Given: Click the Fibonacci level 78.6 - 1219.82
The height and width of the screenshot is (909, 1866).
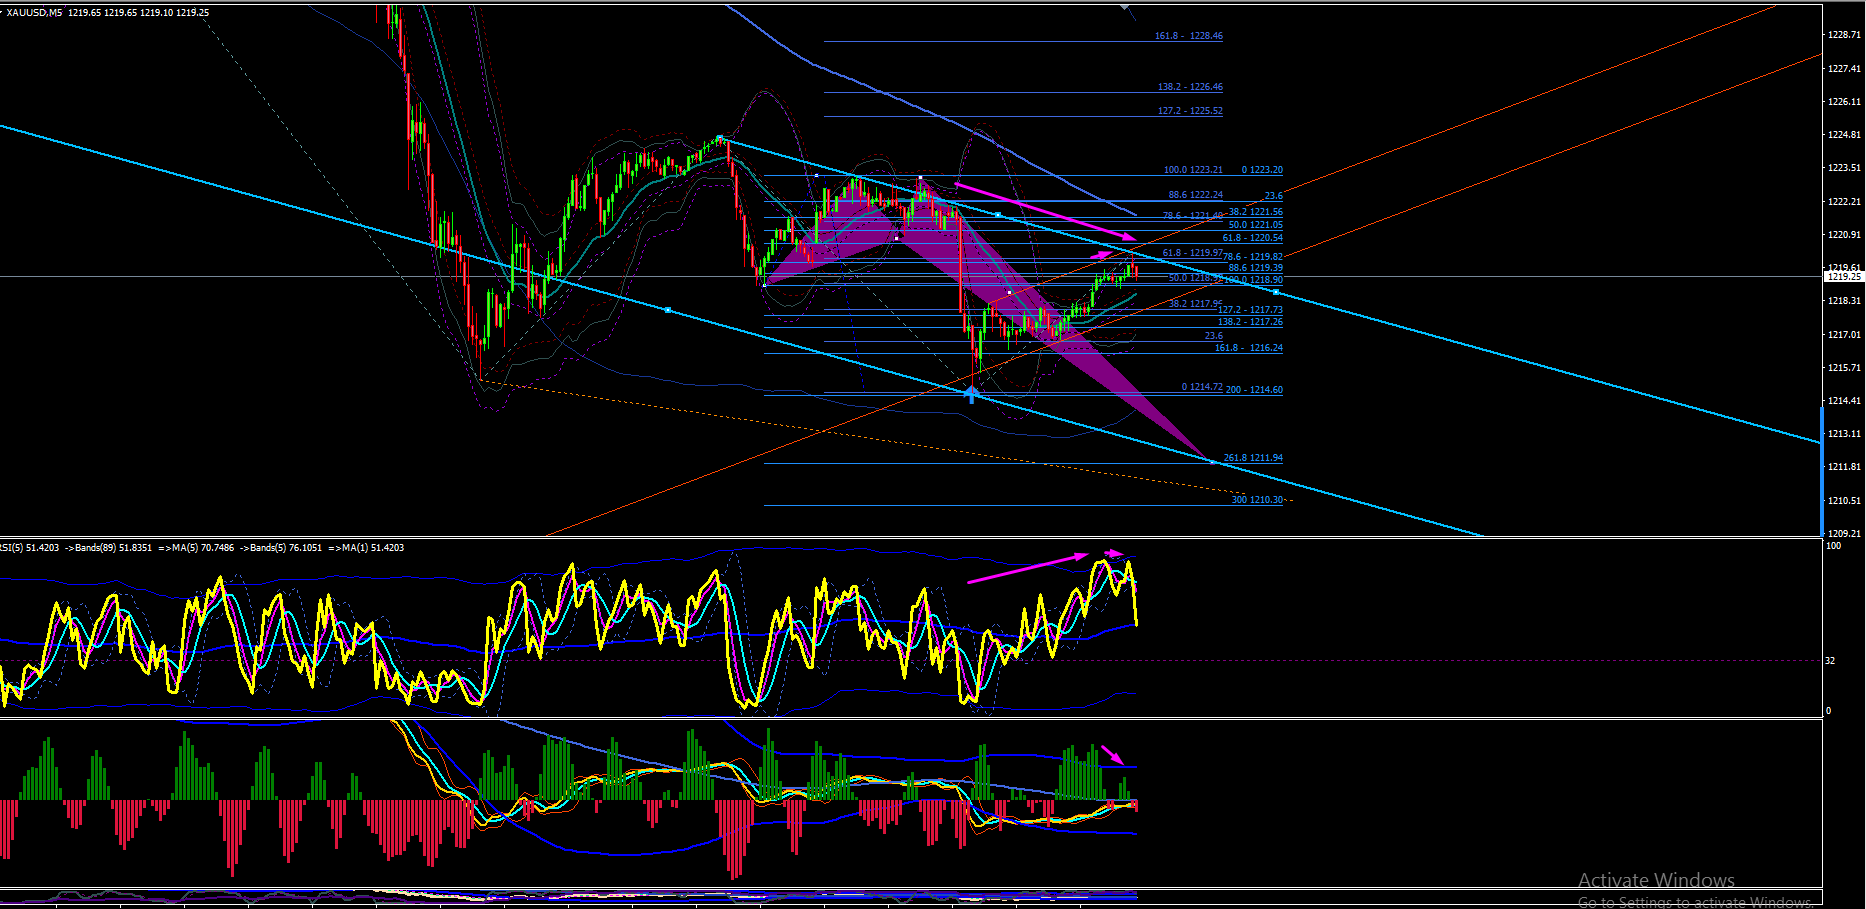Looking at the screenshot, I should tap(1253, 257).
